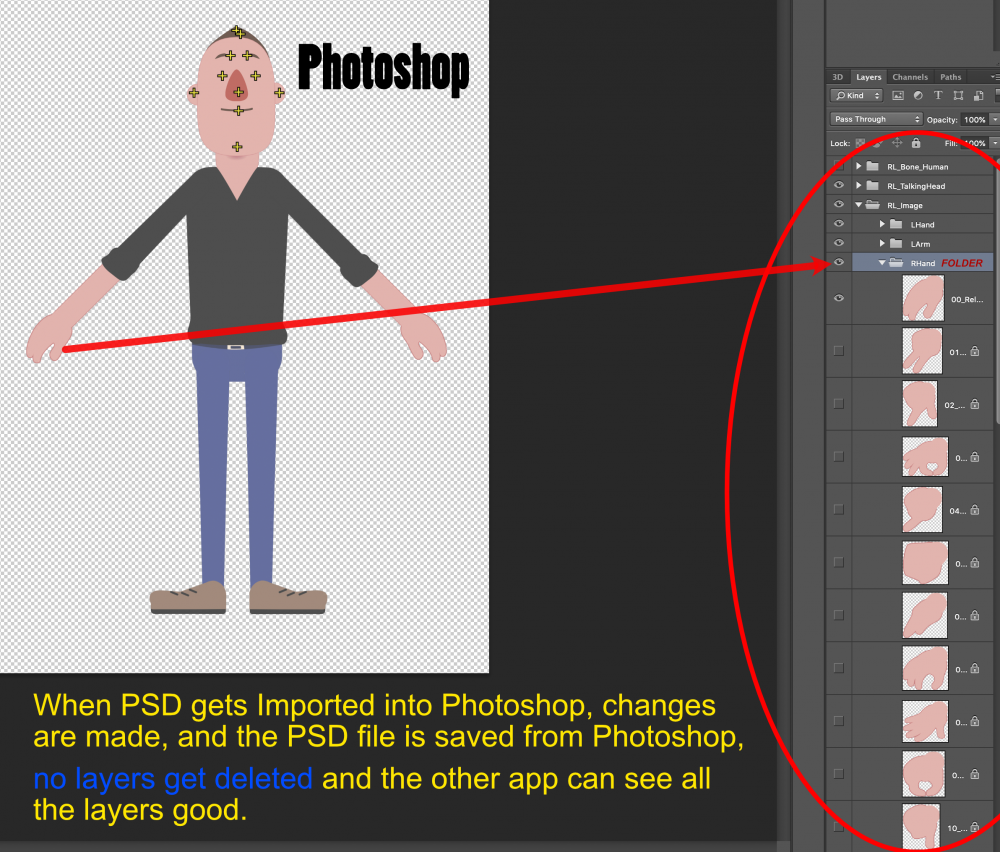Show the 01... hand layer
This screenshot has height=852, width=1000.
839,351
